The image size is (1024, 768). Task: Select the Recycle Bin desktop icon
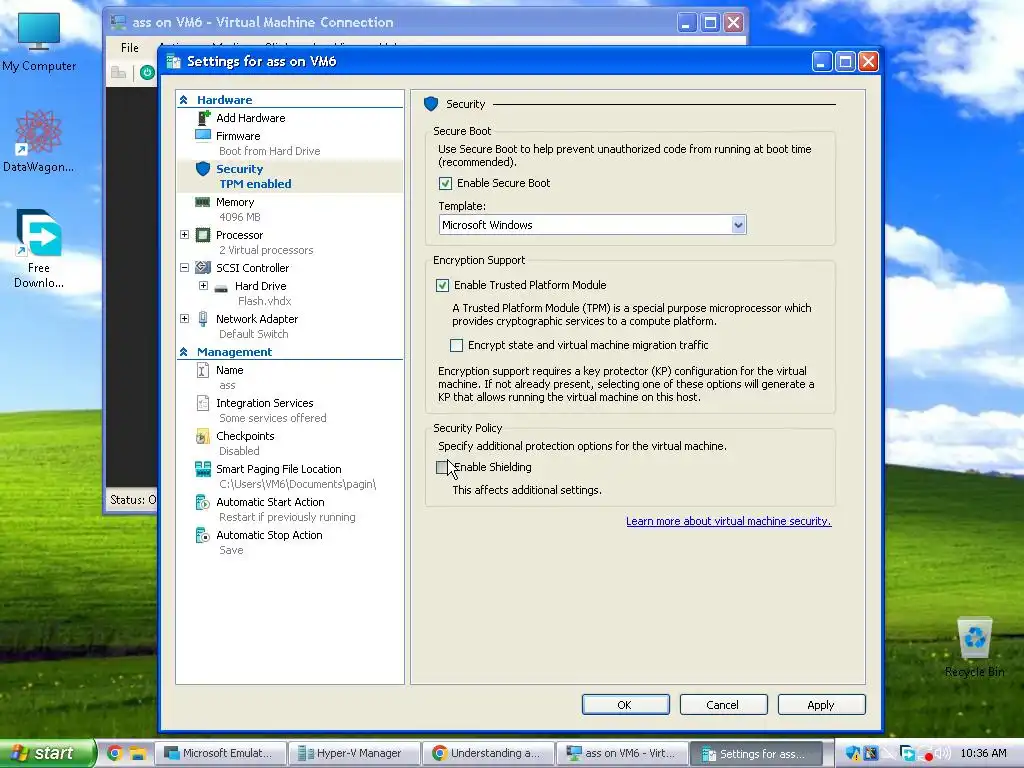pyautogui.click(x=975, y=647)
